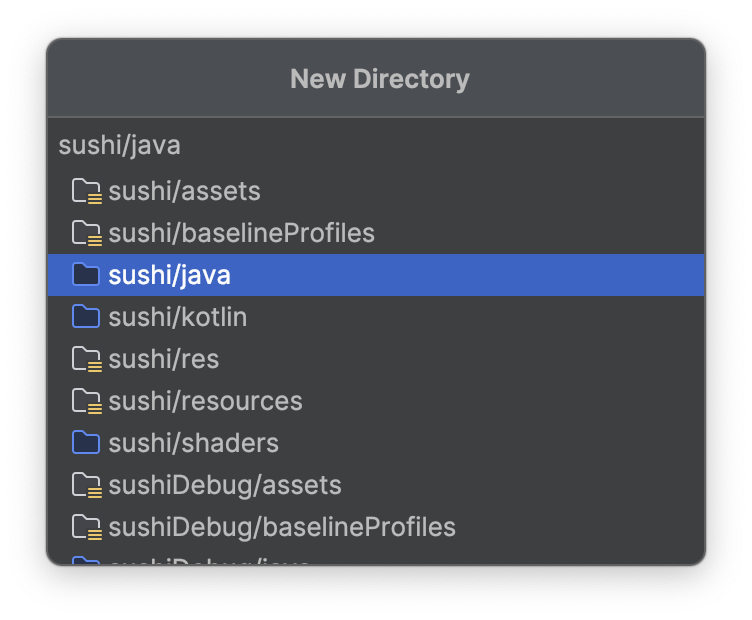Select the sushi/shaders directory suggestion

click(194, 443)
